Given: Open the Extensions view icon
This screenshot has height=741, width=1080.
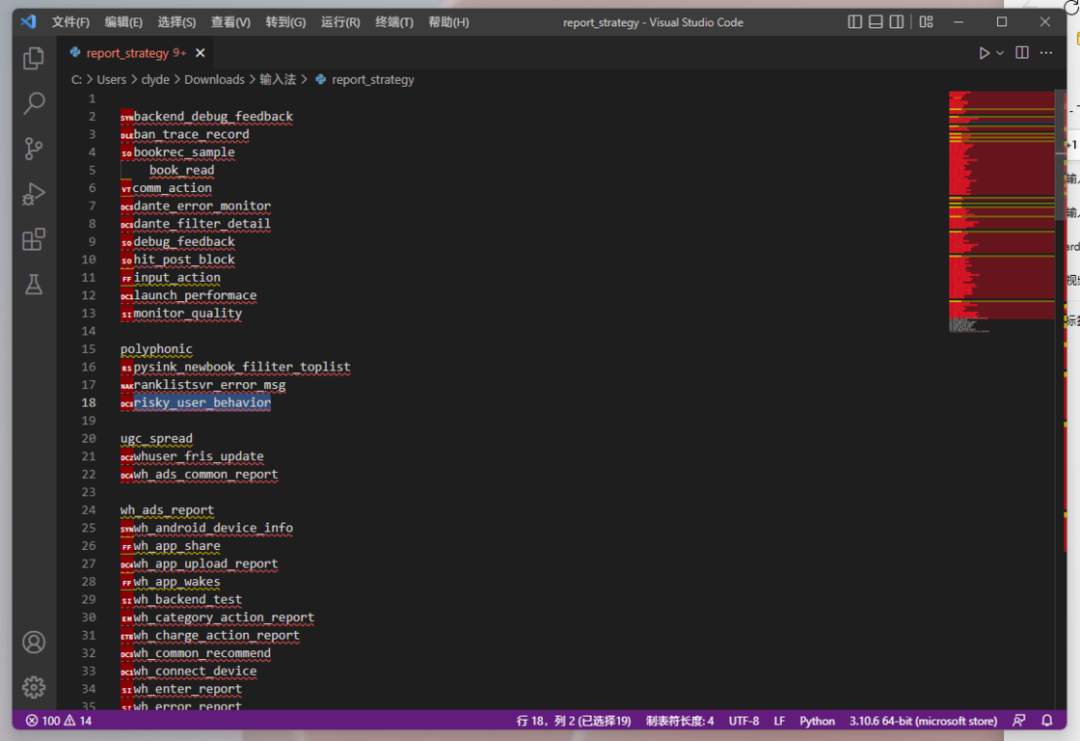Looking at the screenshot, I should click(x=34, y=240).
